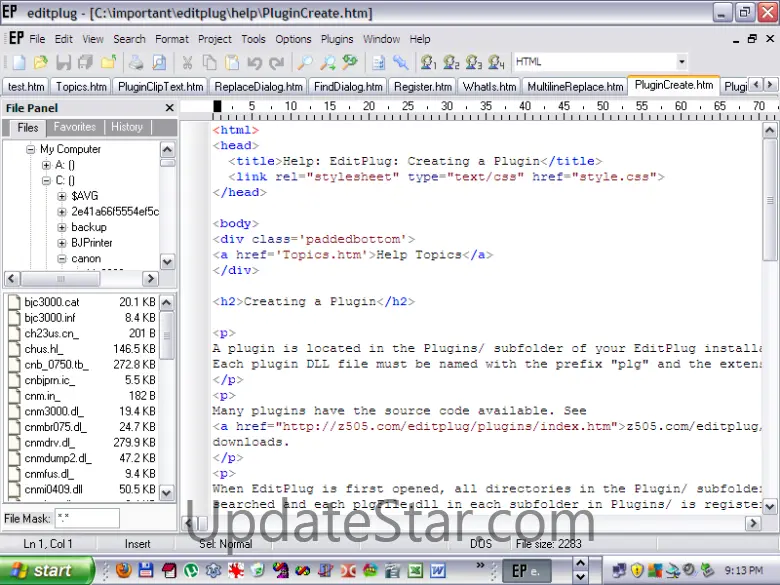Collapse the canon folder

pyautogui.click(x=62, y=259)
